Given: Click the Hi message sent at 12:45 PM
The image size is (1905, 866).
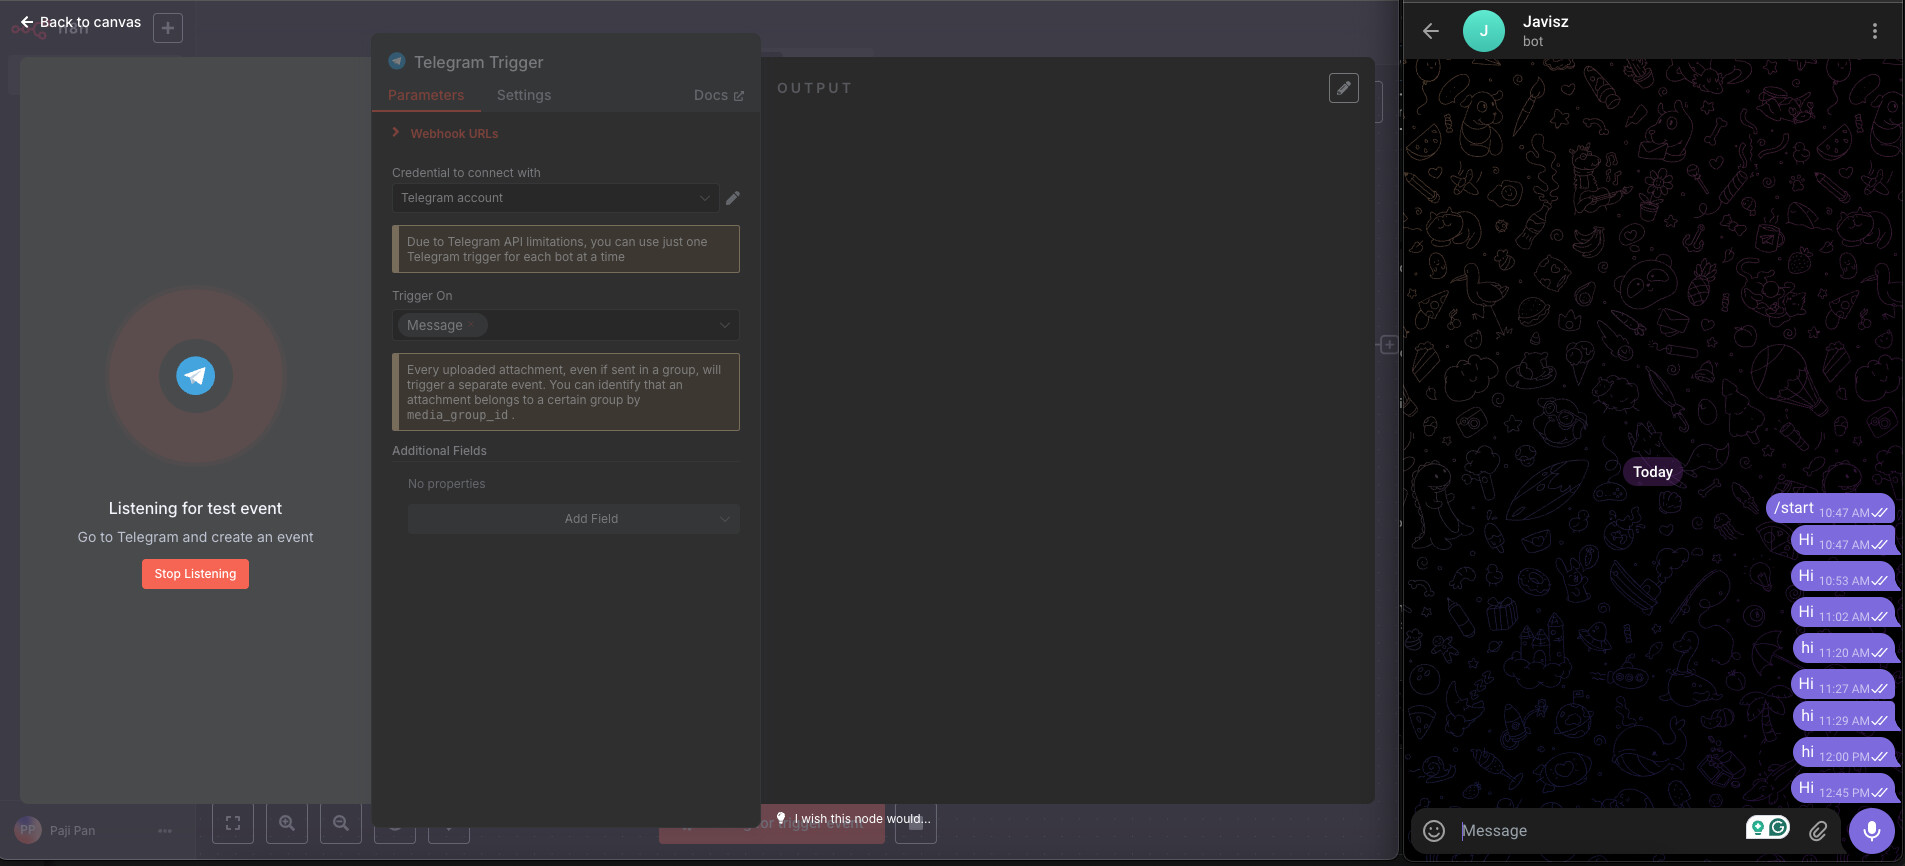Looking at the screenshot, I should (x=1842, y=788).
